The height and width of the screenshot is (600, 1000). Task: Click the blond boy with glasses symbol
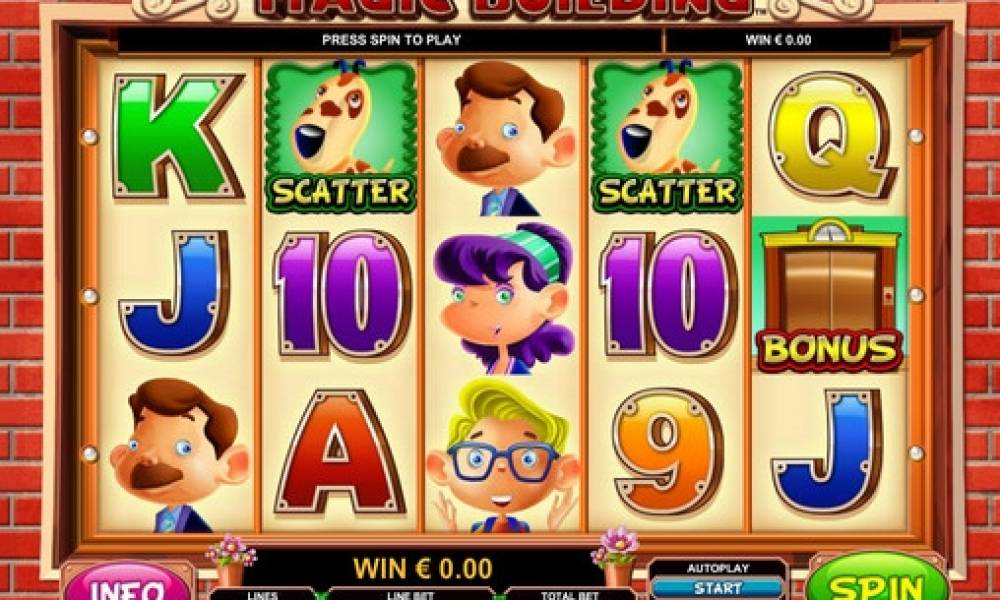tap(503, 455)
